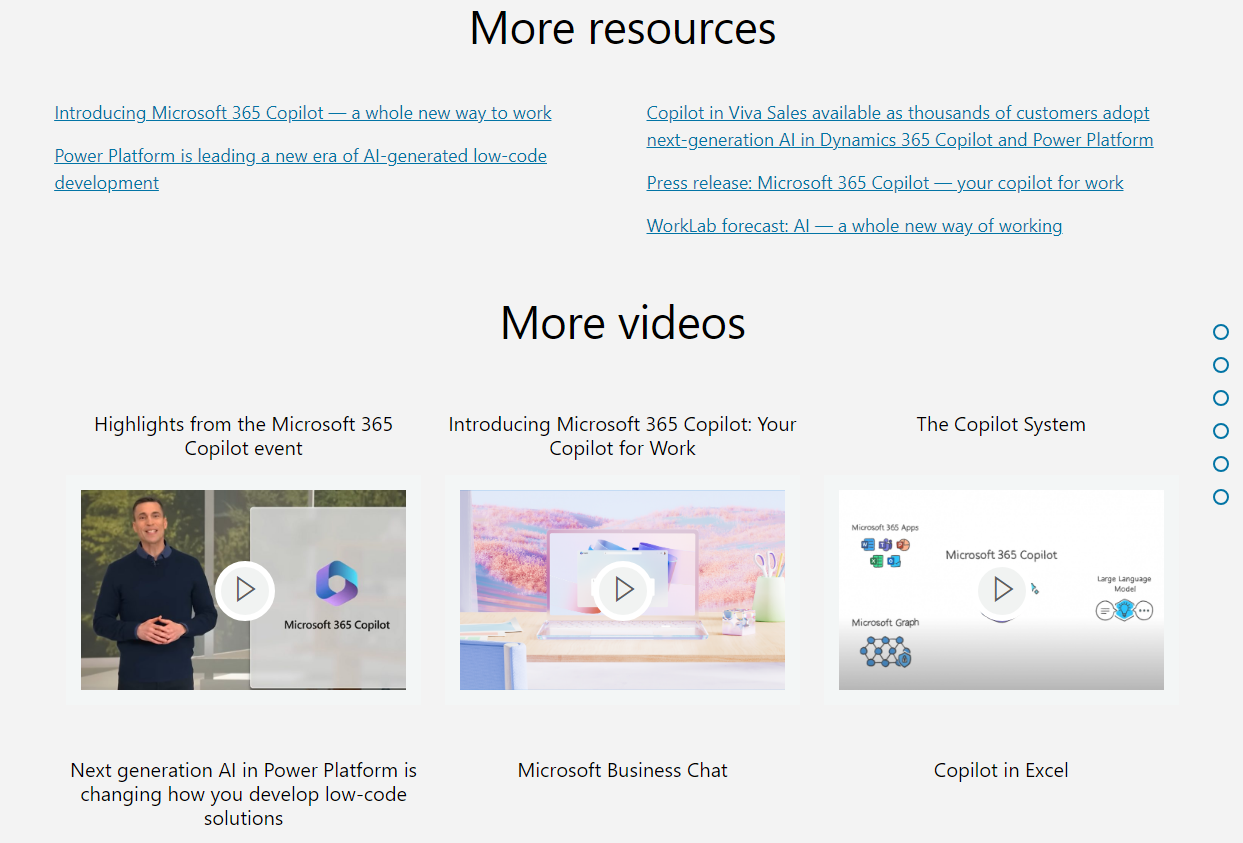Select the fifth page navigation dot

tap(1220, 464)
